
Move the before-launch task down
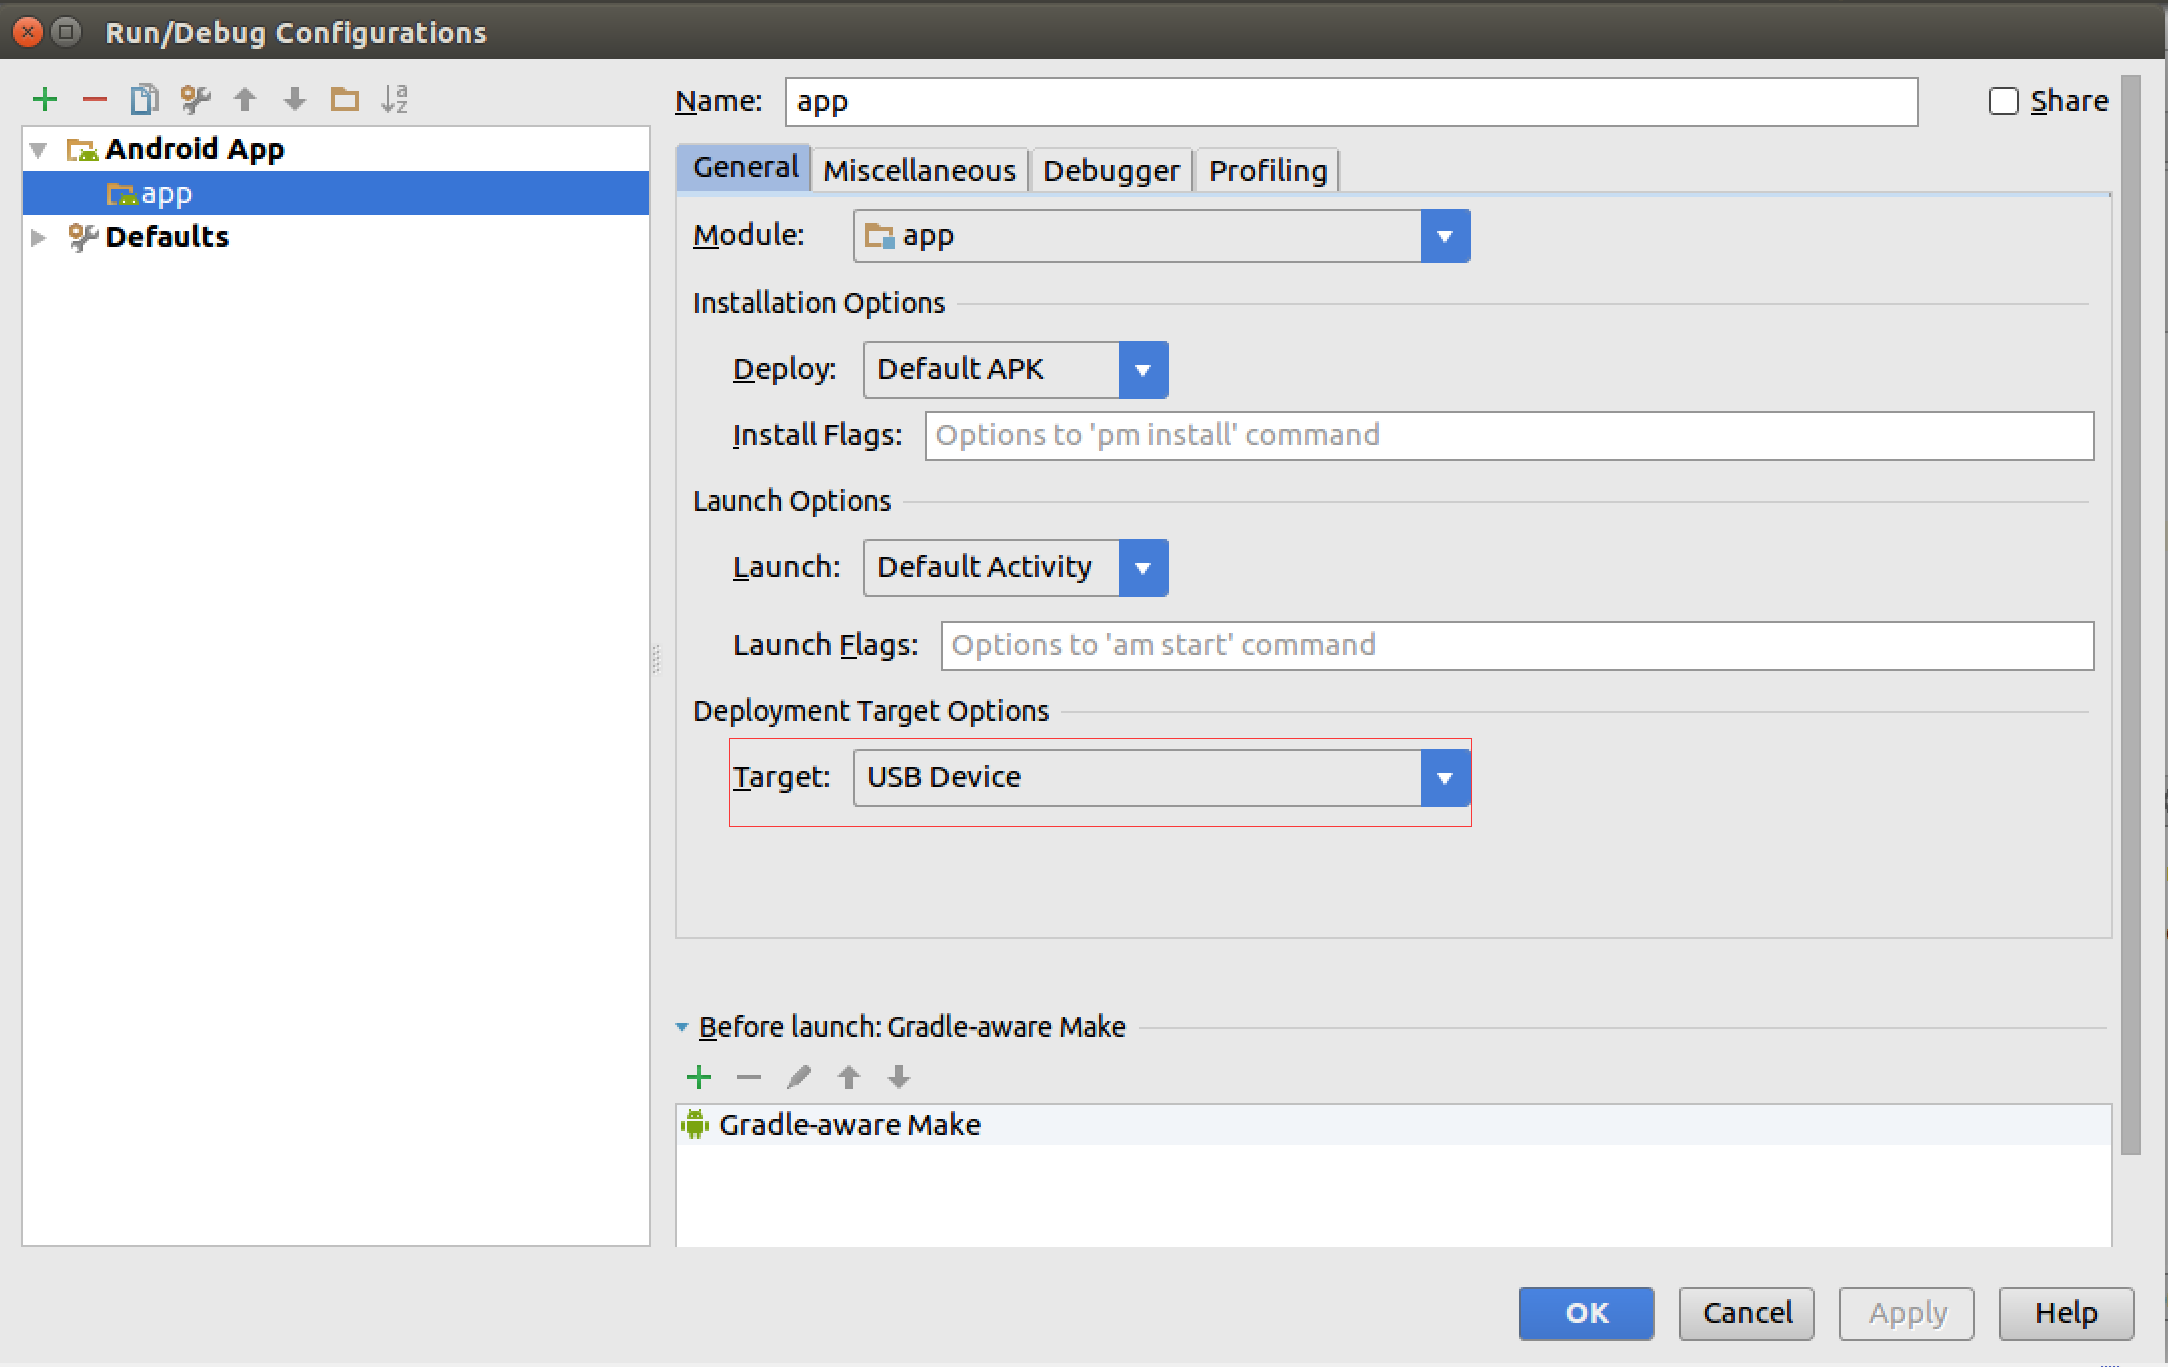899,1077
